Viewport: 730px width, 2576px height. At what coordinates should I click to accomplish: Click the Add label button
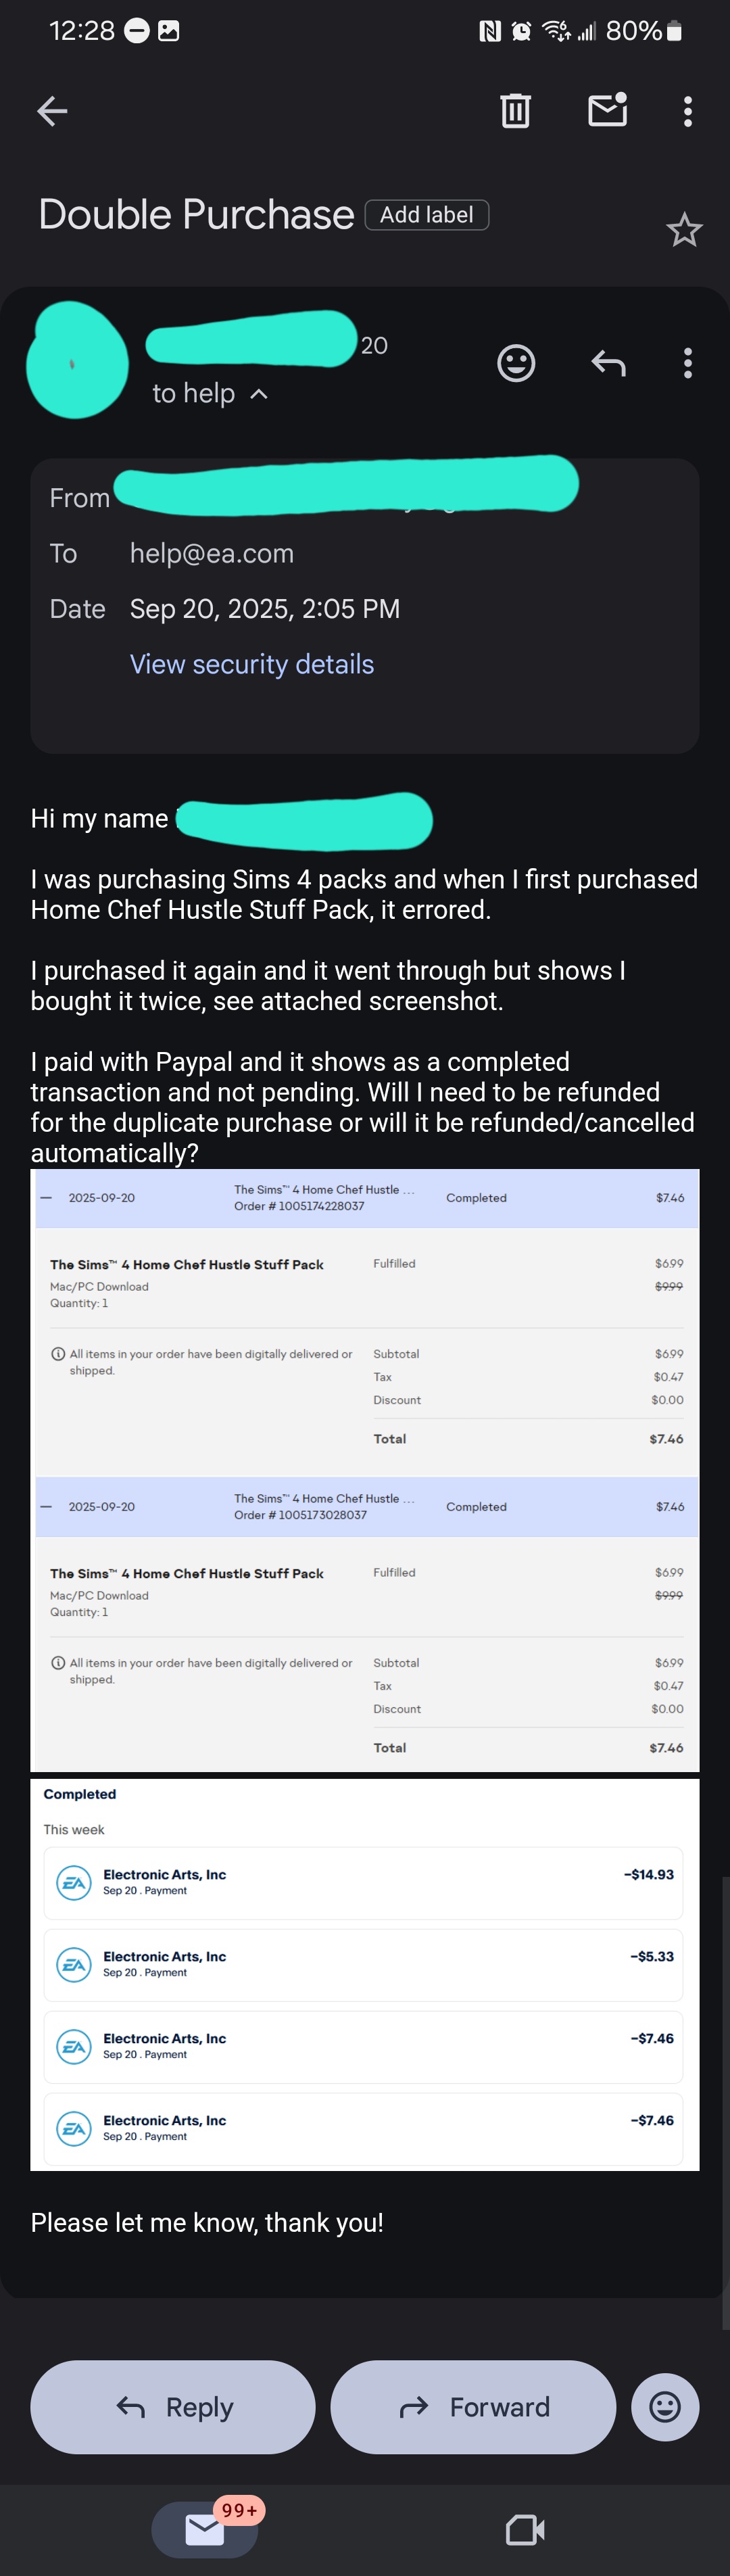pos(427,215)
